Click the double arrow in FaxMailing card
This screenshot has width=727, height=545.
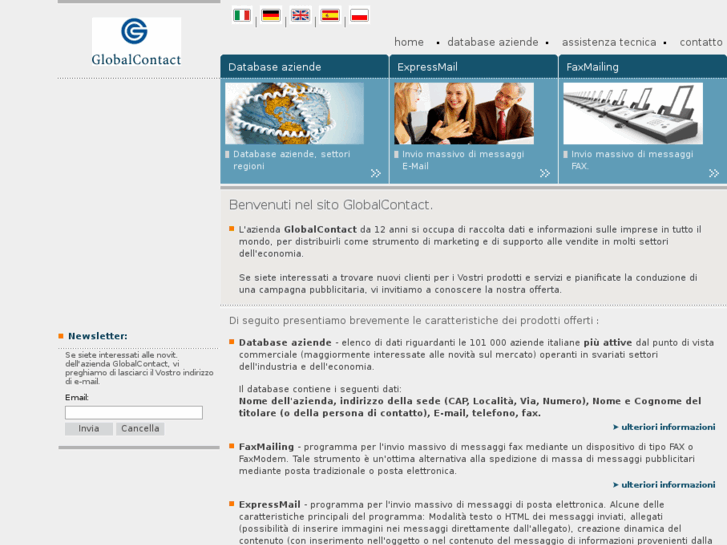[714, 173]
